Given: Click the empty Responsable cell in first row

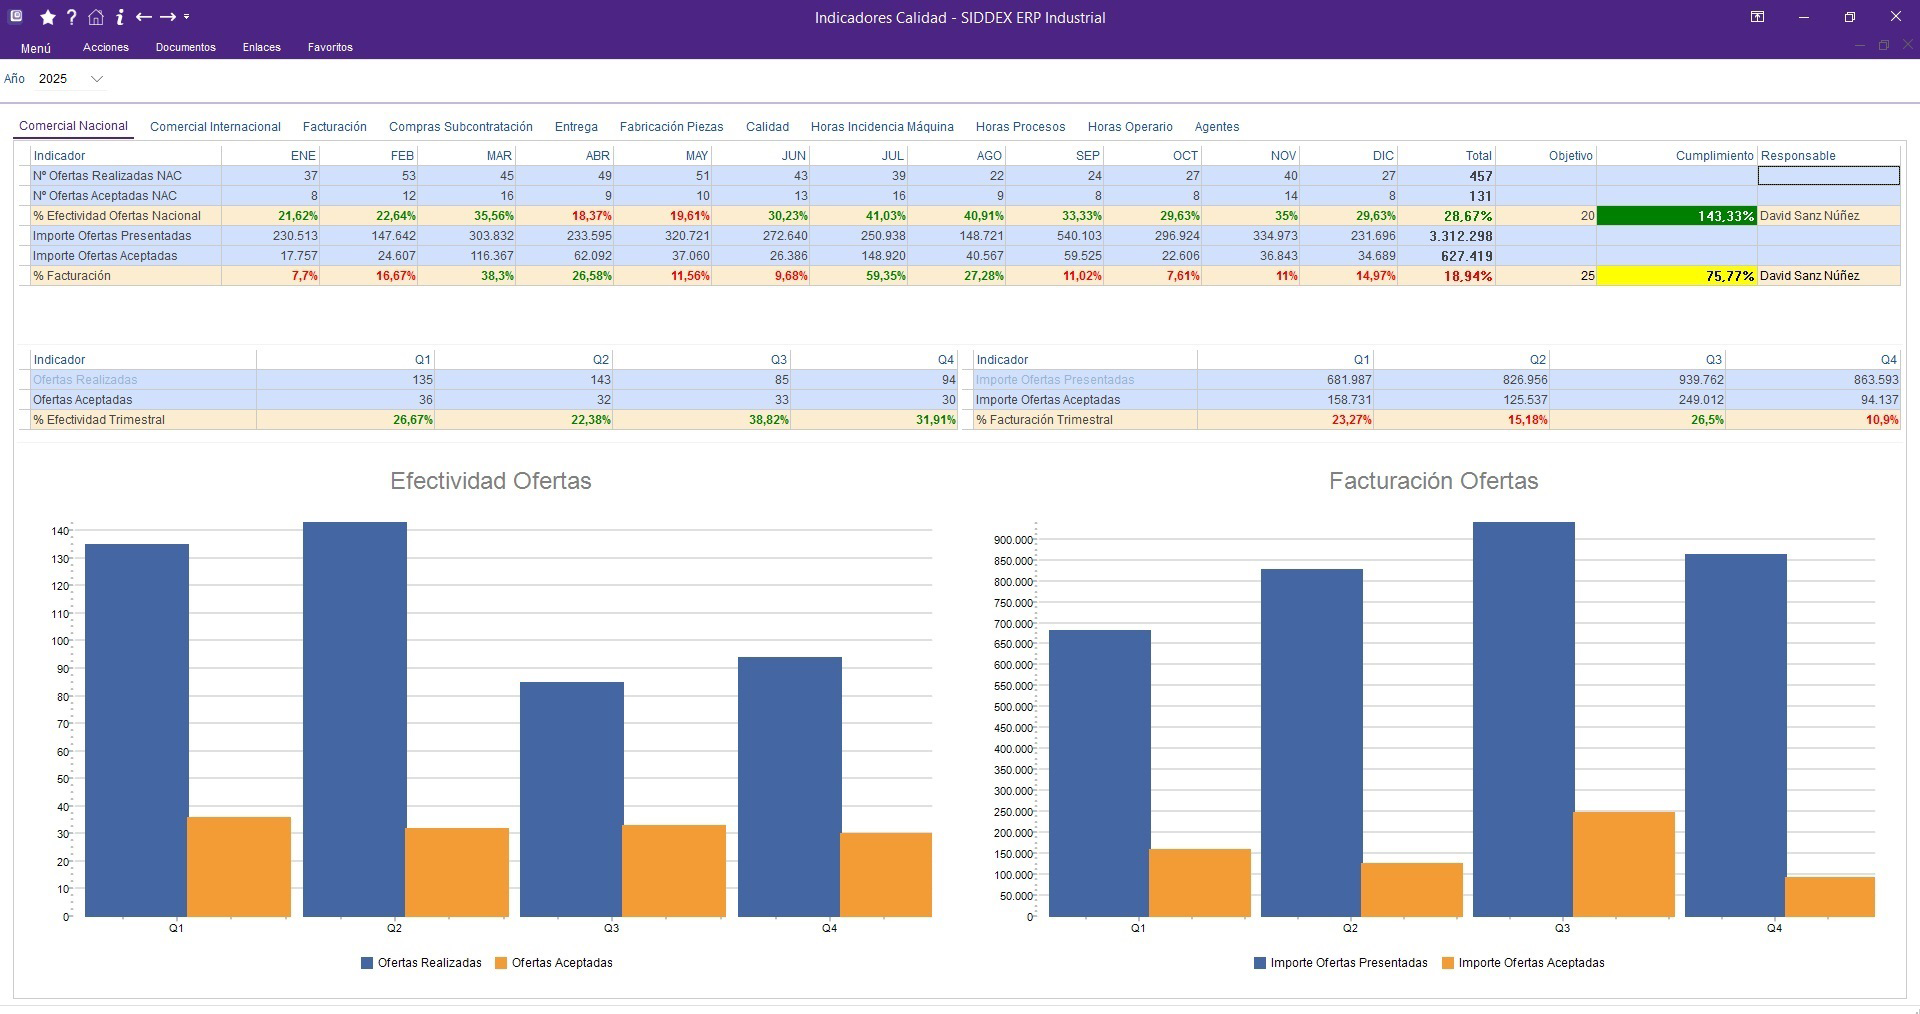Looking at the screenshot, I should 1828,176.
